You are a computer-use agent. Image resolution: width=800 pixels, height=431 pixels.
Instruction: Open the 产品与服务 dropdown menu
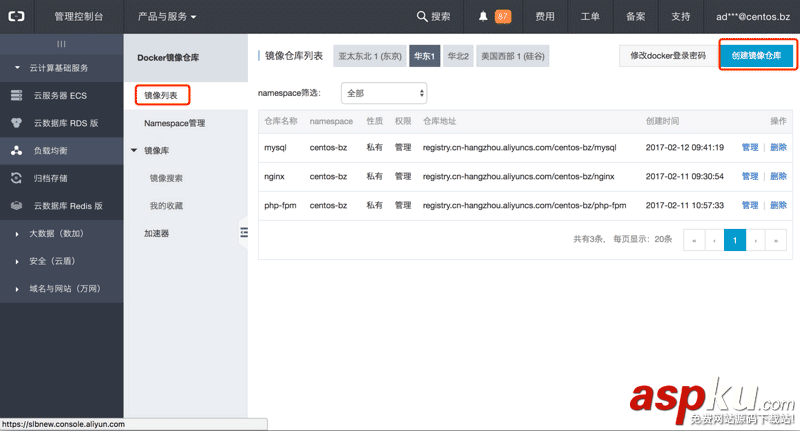click(x=167, y=16)
